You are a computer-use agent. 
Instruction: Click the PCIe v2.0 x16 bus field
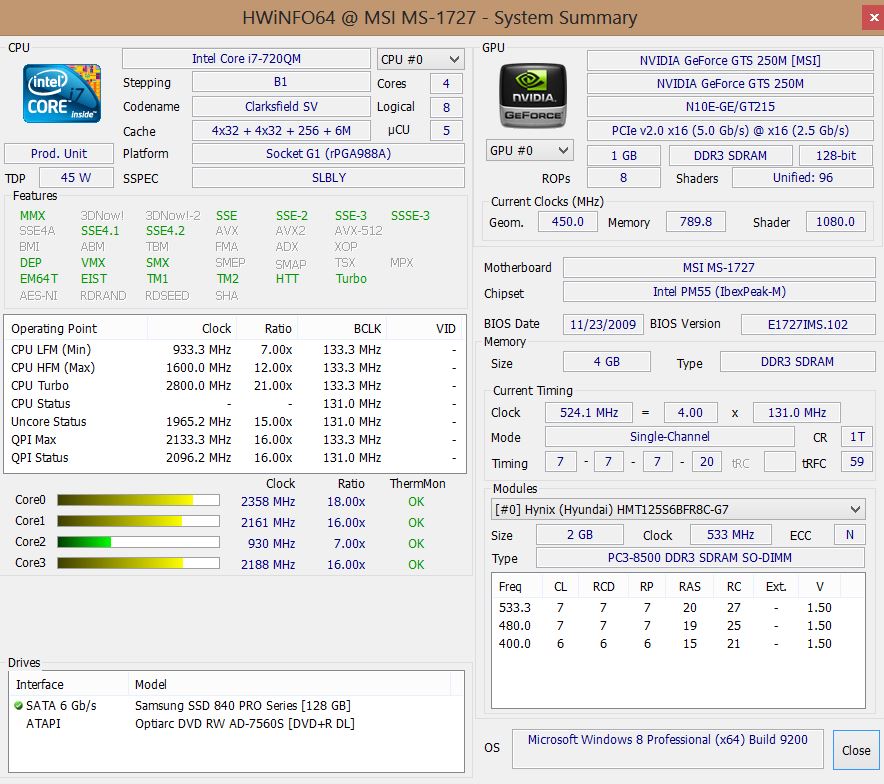click(730, 131)
